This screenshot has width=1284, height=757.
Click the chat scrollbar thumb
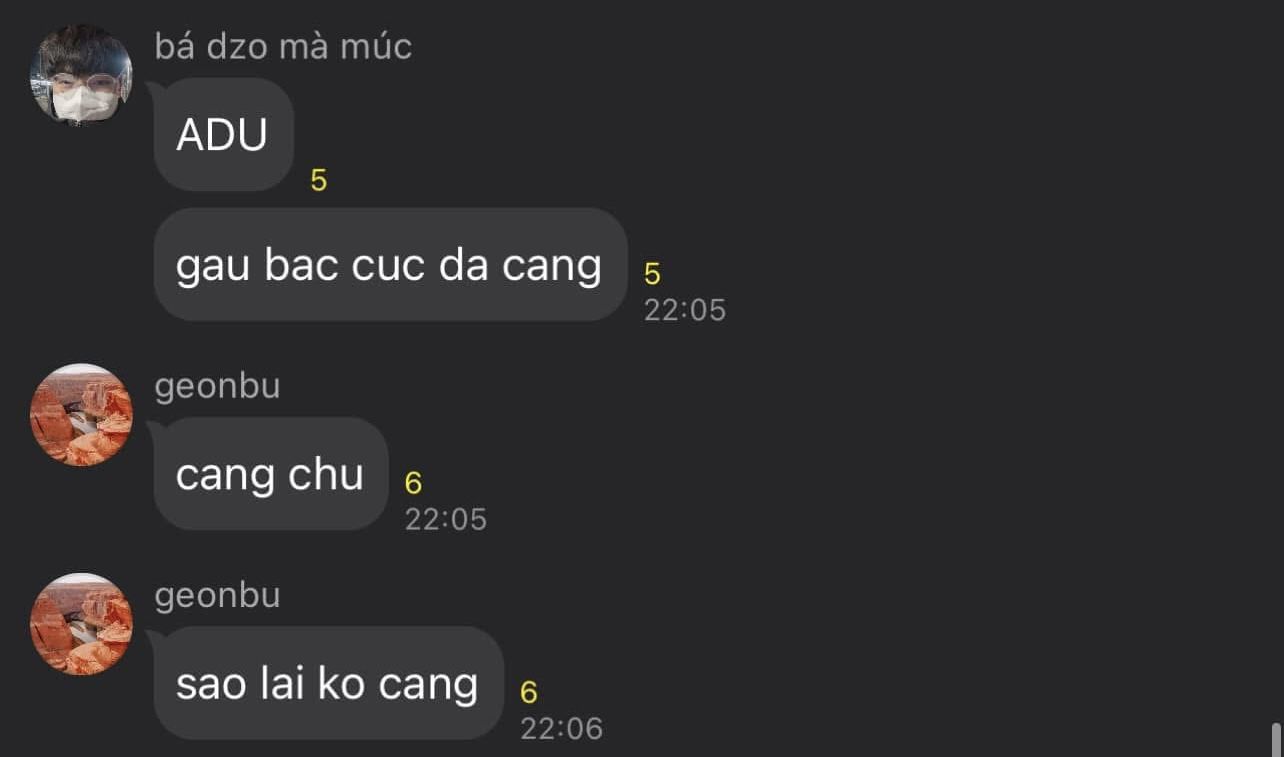[1276, 740]
